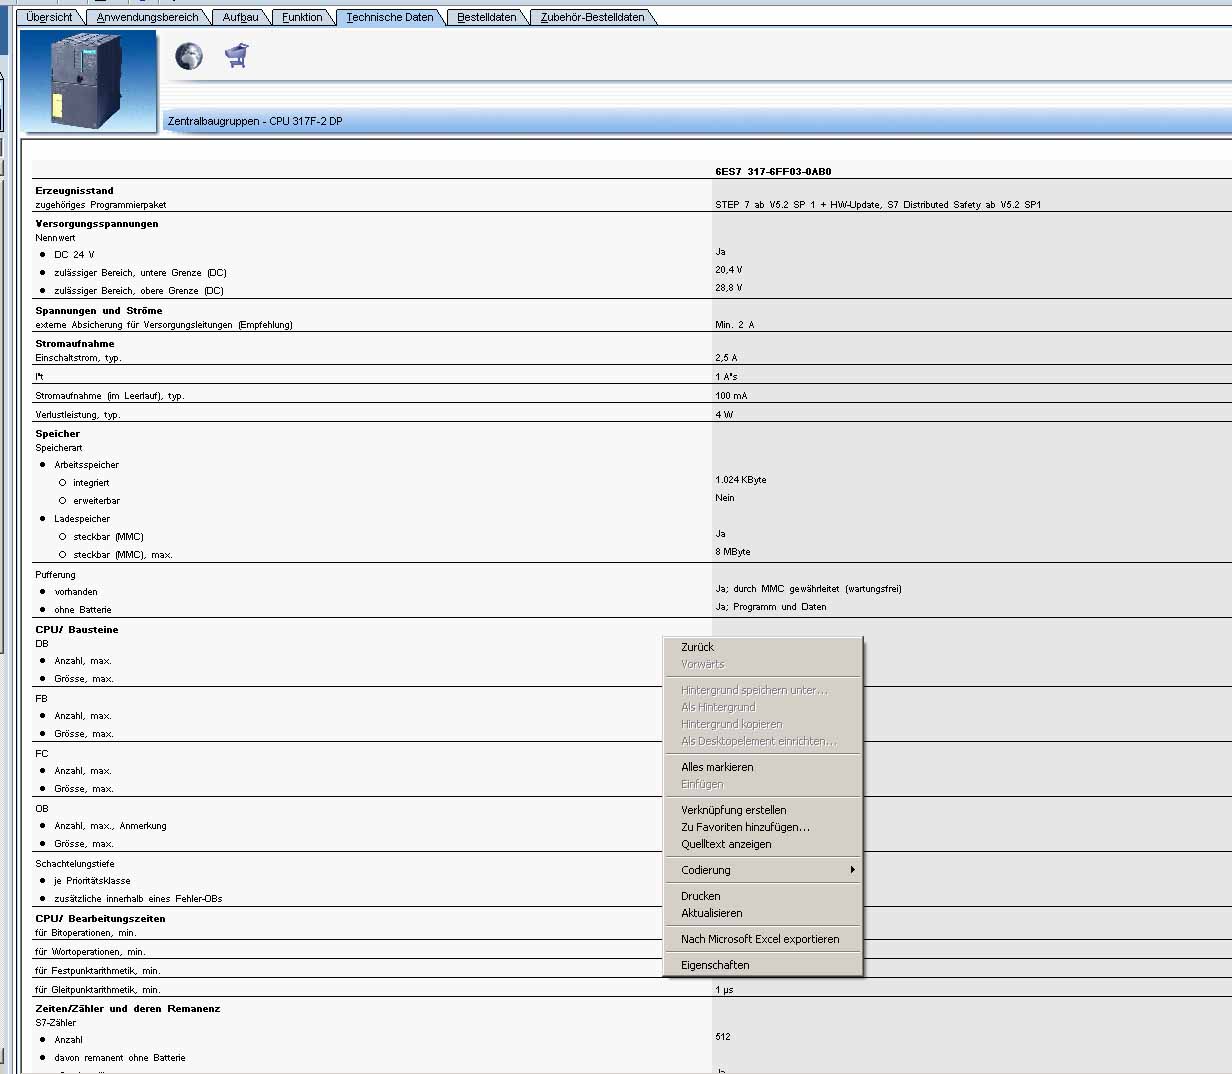Choose Zurück in the context menu
1232x1074 pixels.
point(763,647)
